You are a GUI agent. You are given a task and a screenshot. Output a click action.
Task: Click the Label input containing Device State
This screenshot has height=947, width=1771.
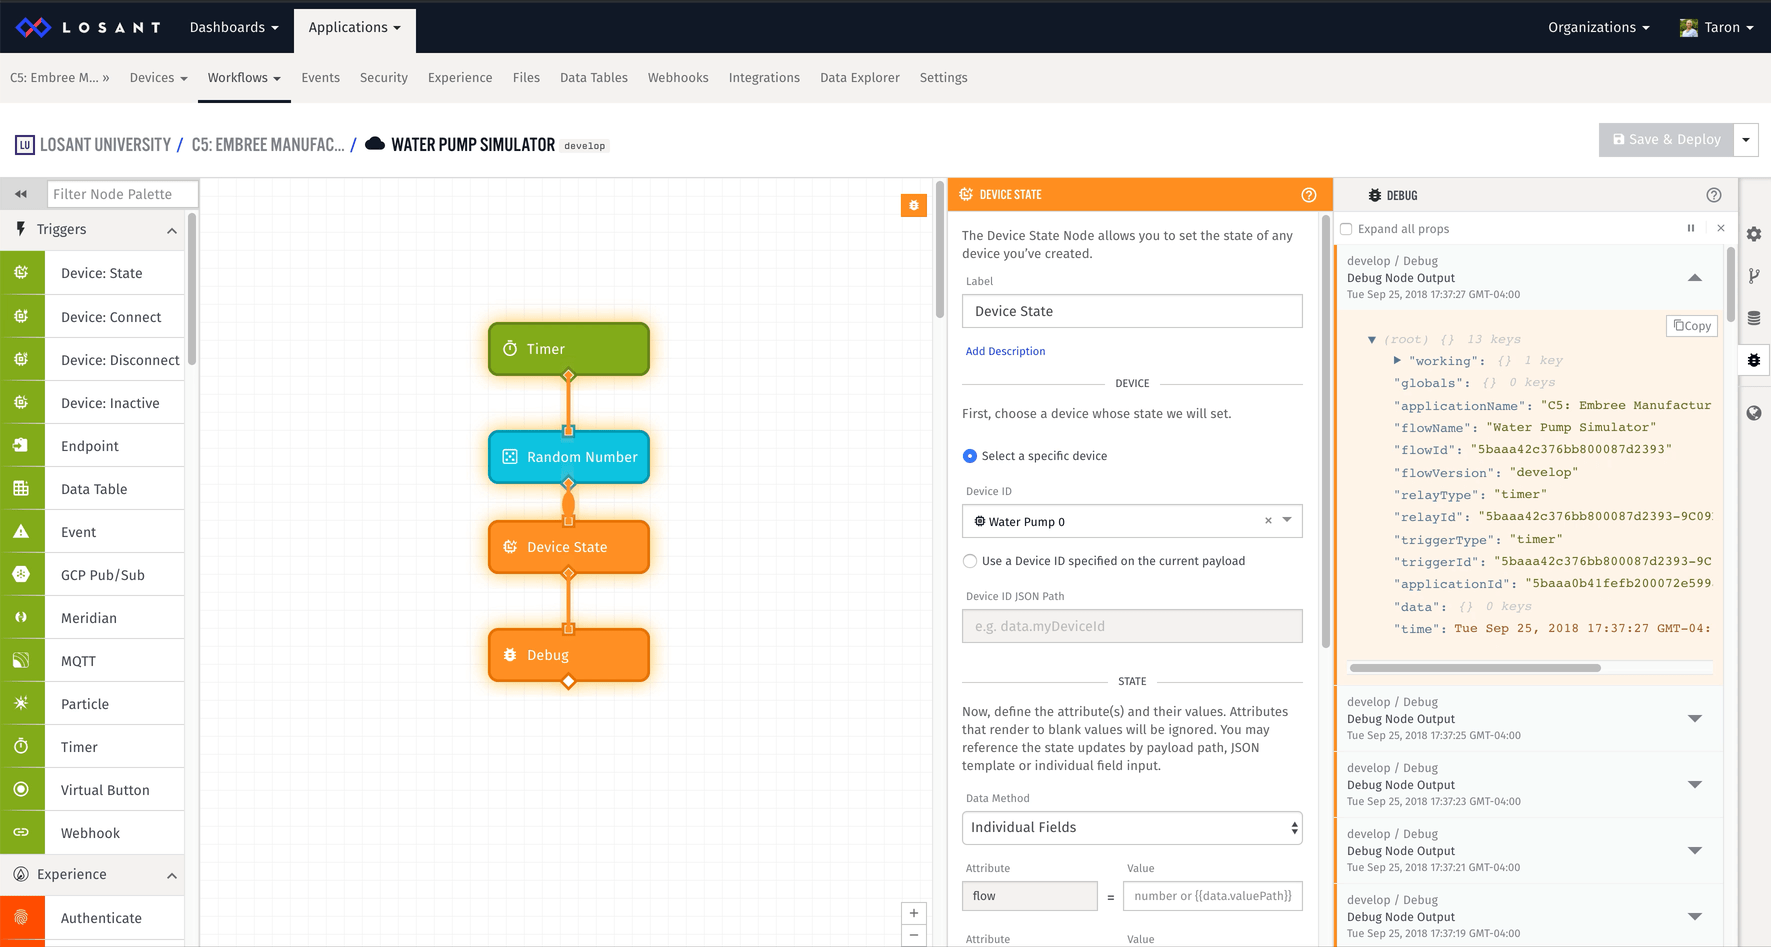pyautogui.click(x=1132, y=311)
